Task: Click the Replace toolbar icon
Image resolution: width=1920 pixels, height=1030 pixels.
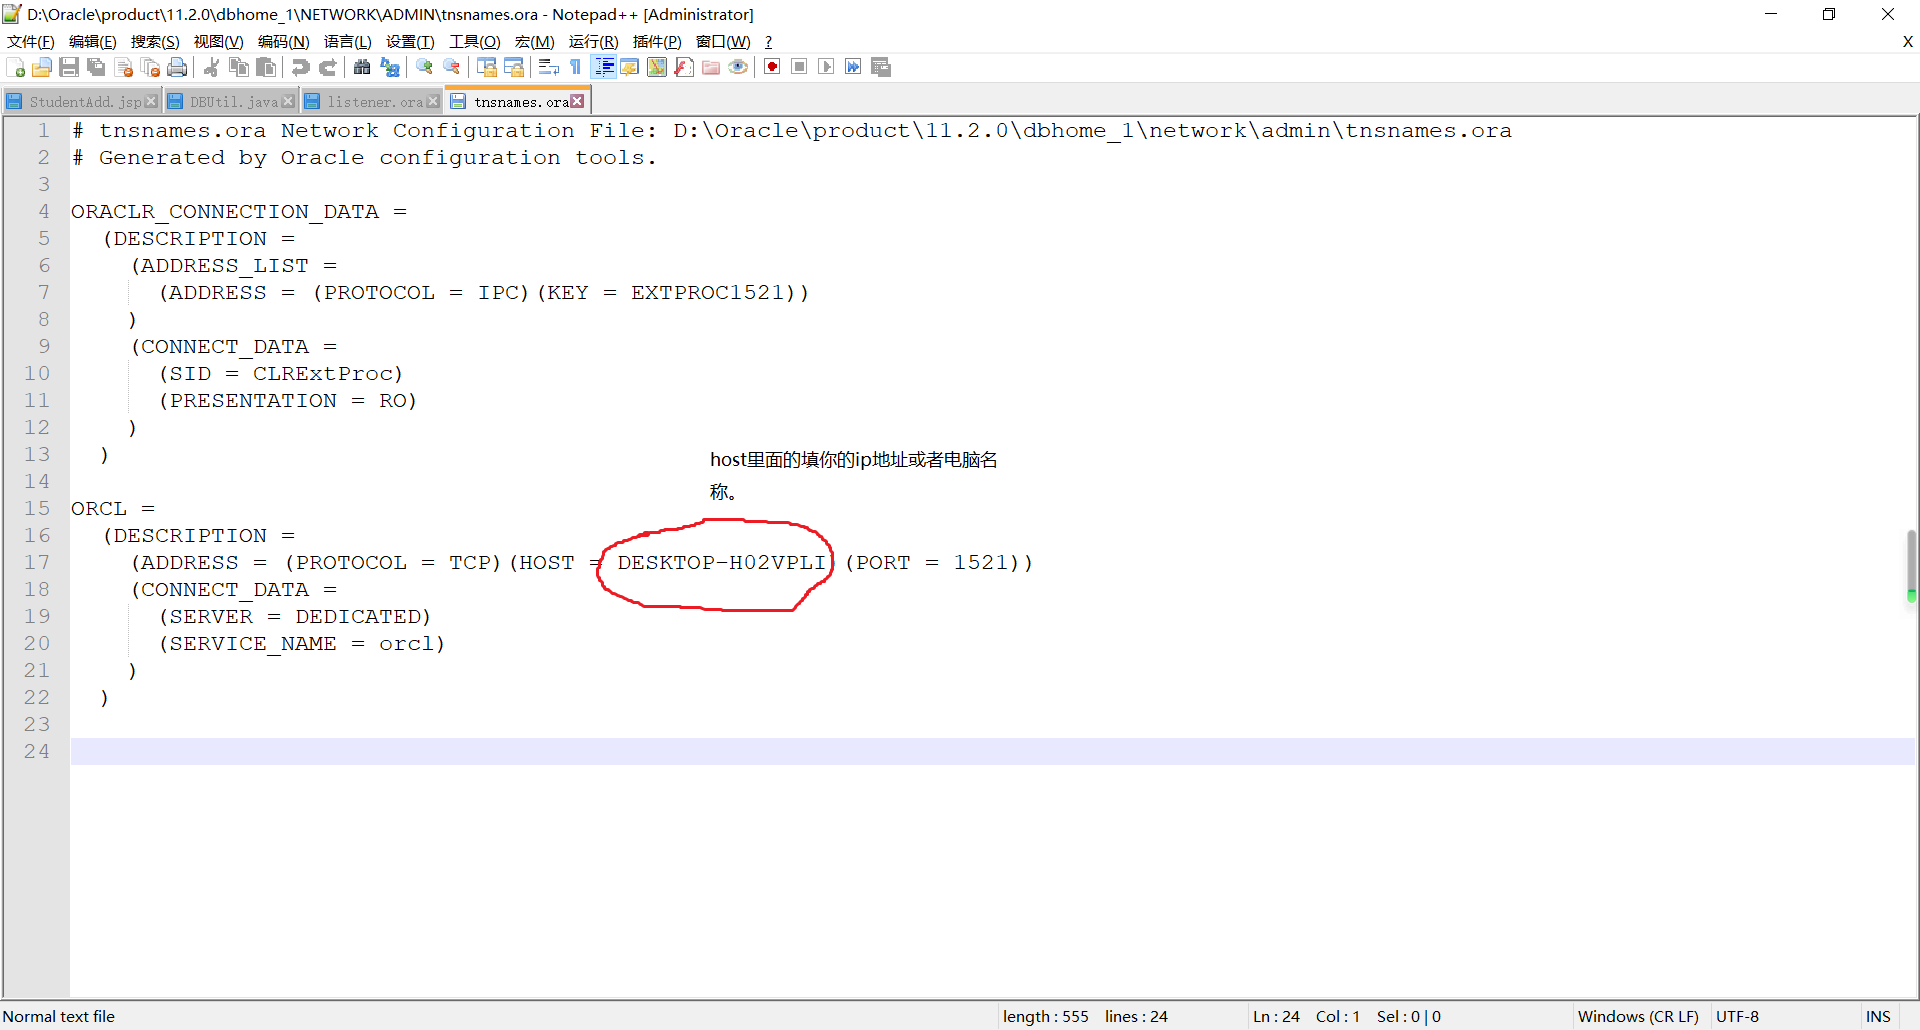Action: pyautogui.click(x=390, y=67)
